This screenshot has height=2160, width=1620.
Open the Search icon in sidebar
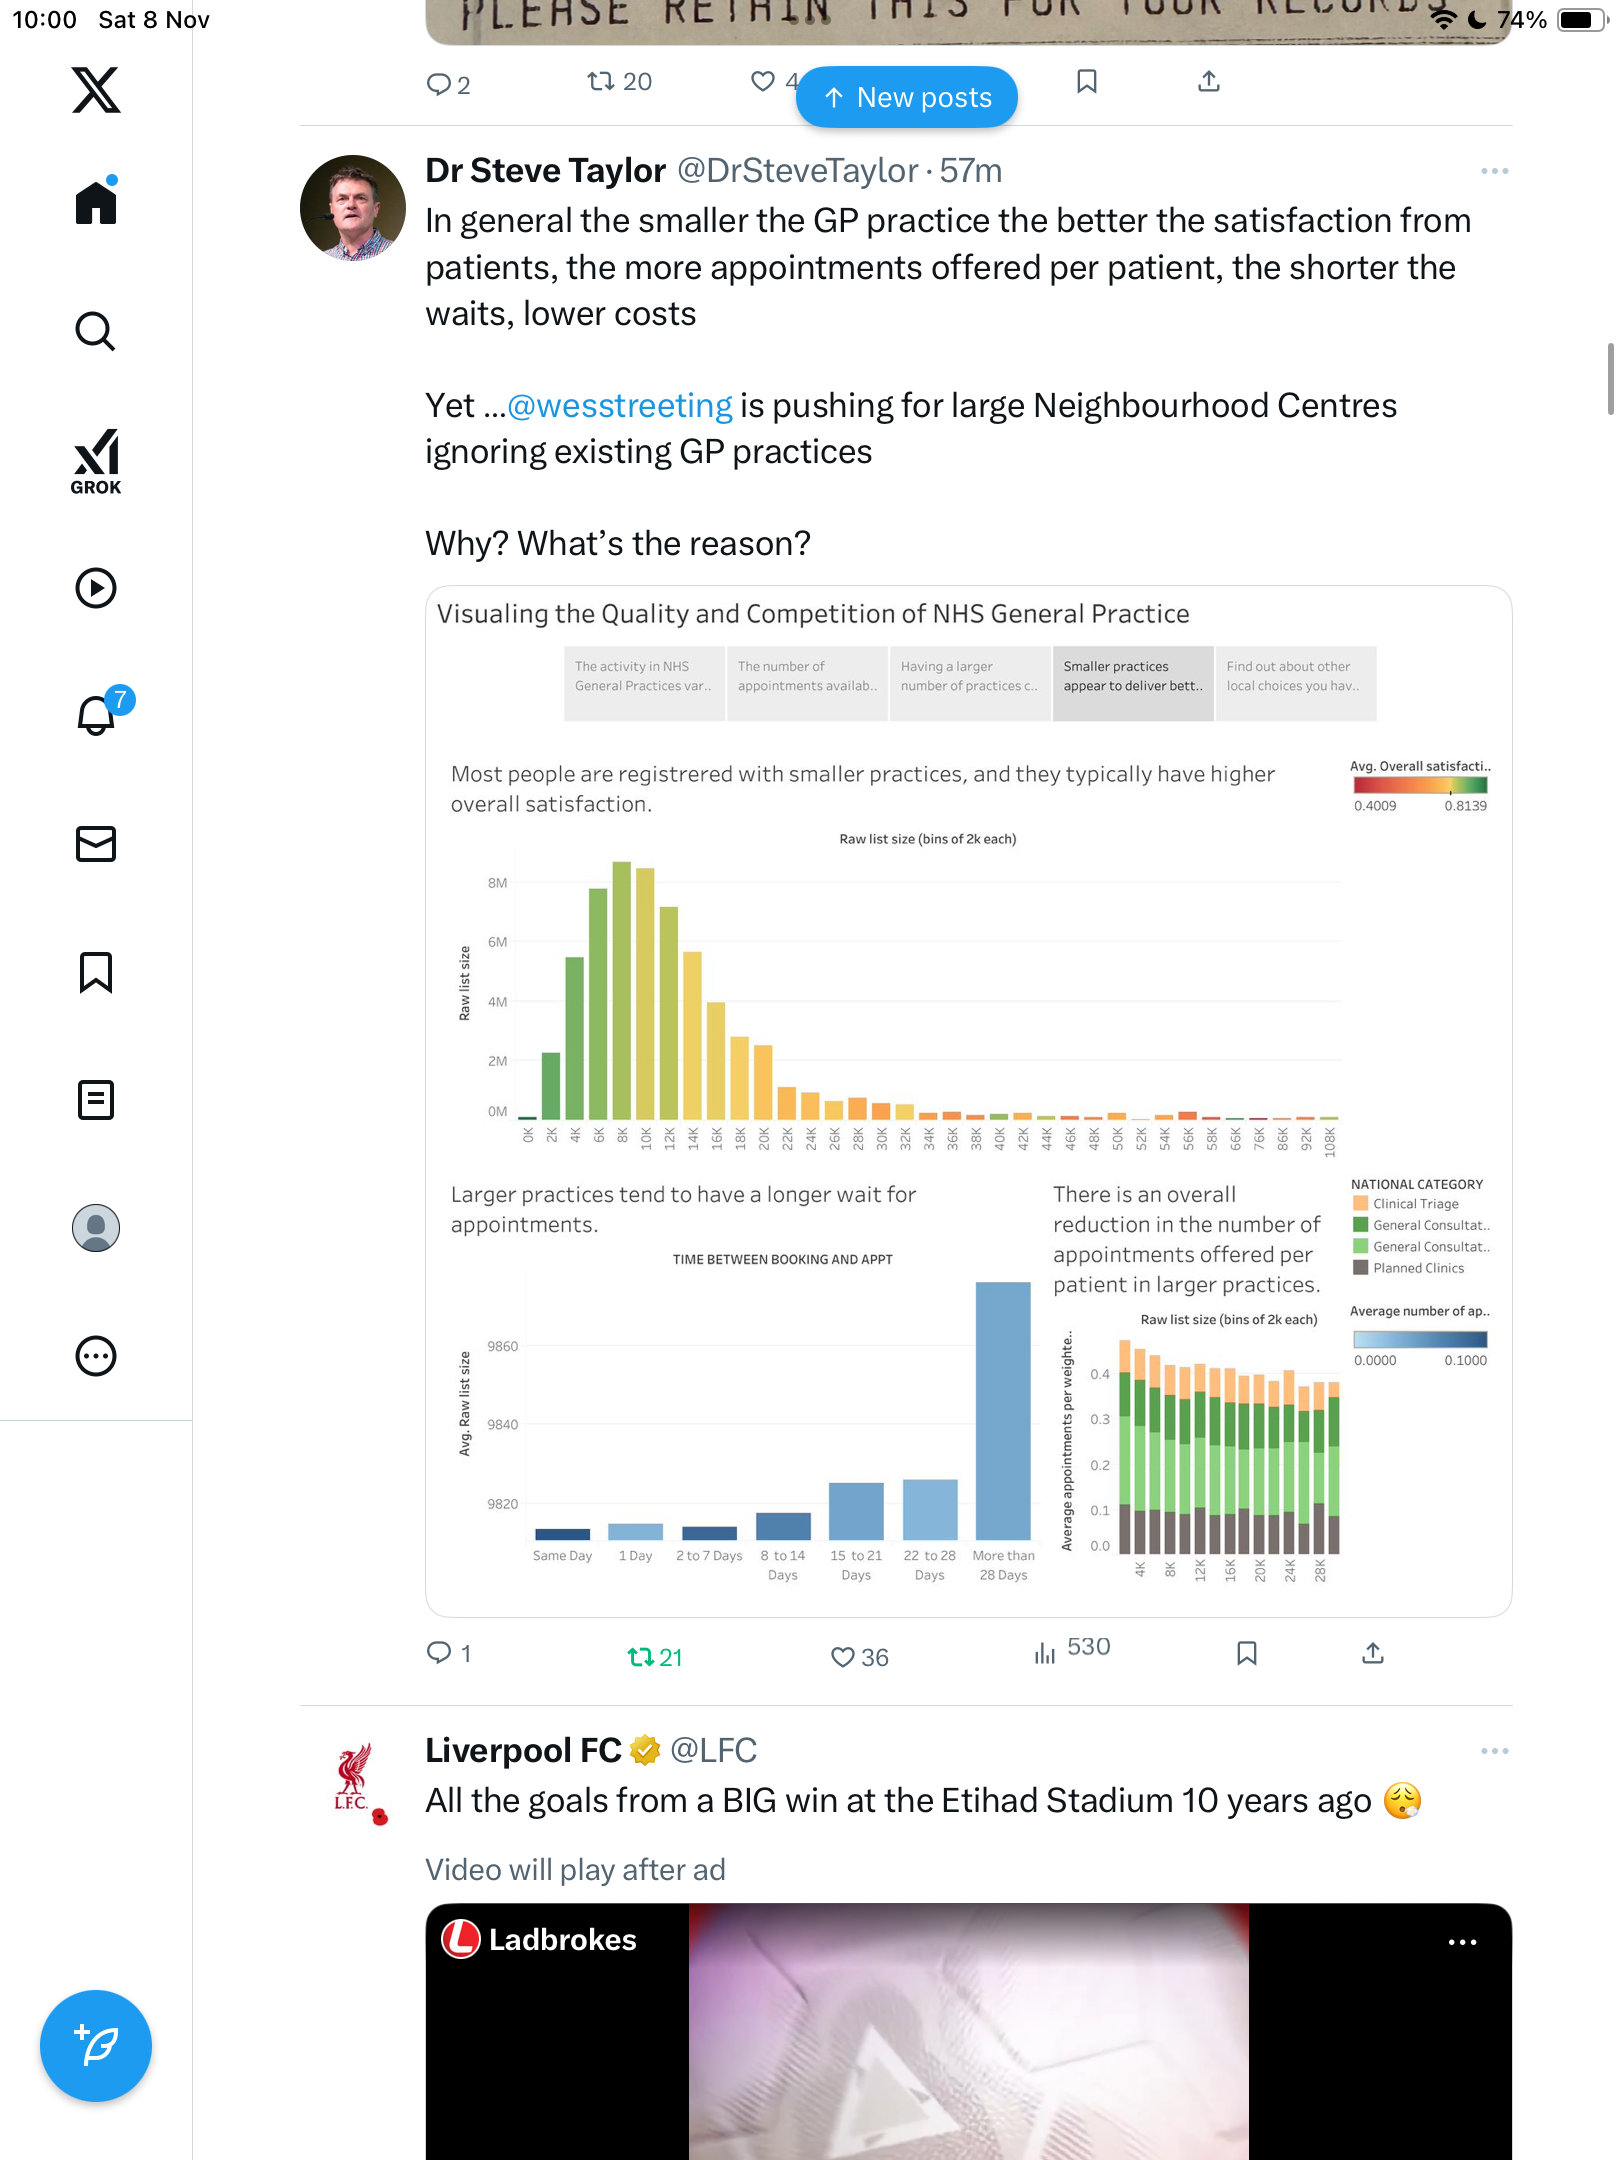click(96, 331)
